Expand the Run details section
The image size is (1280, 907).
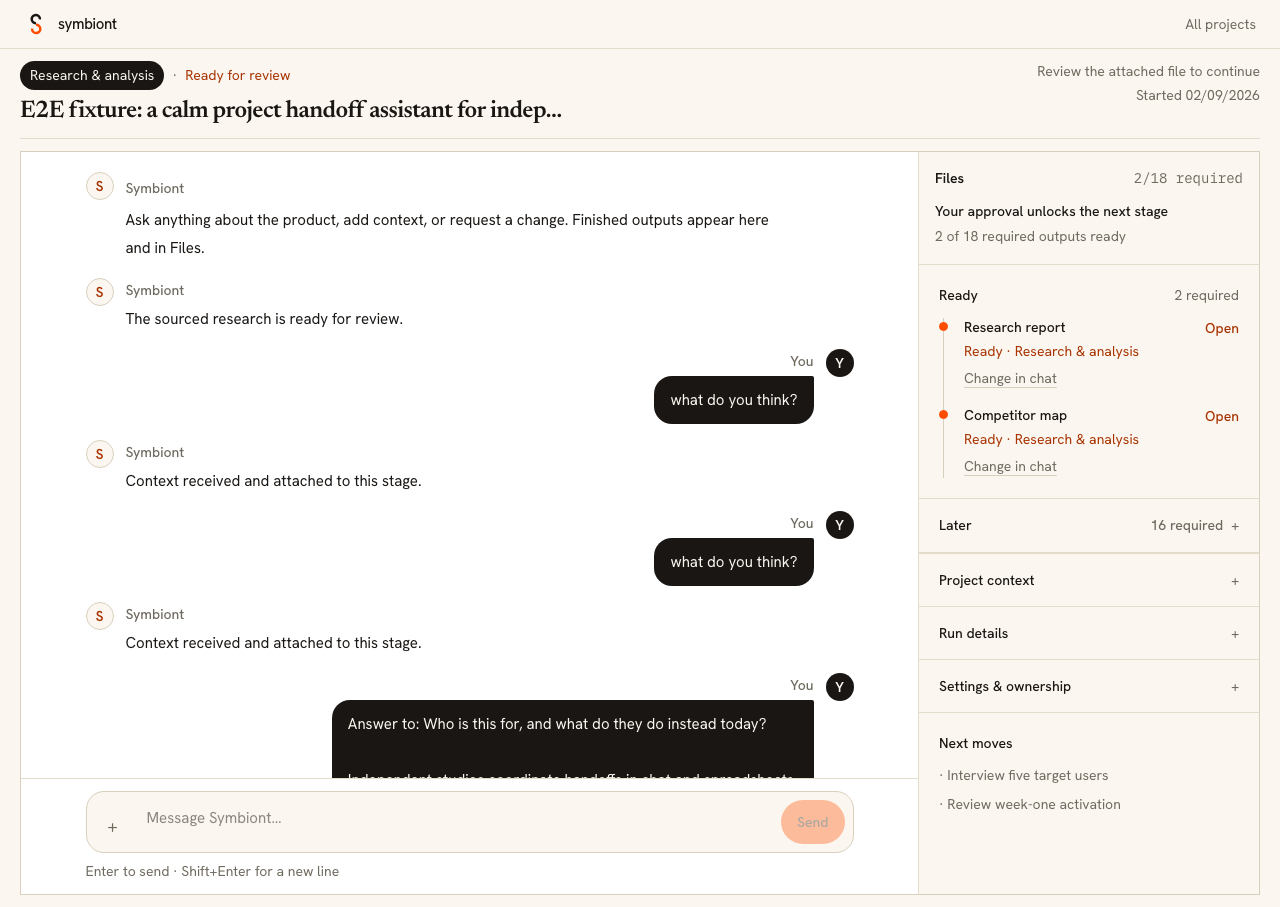(x=1089, y=633)
